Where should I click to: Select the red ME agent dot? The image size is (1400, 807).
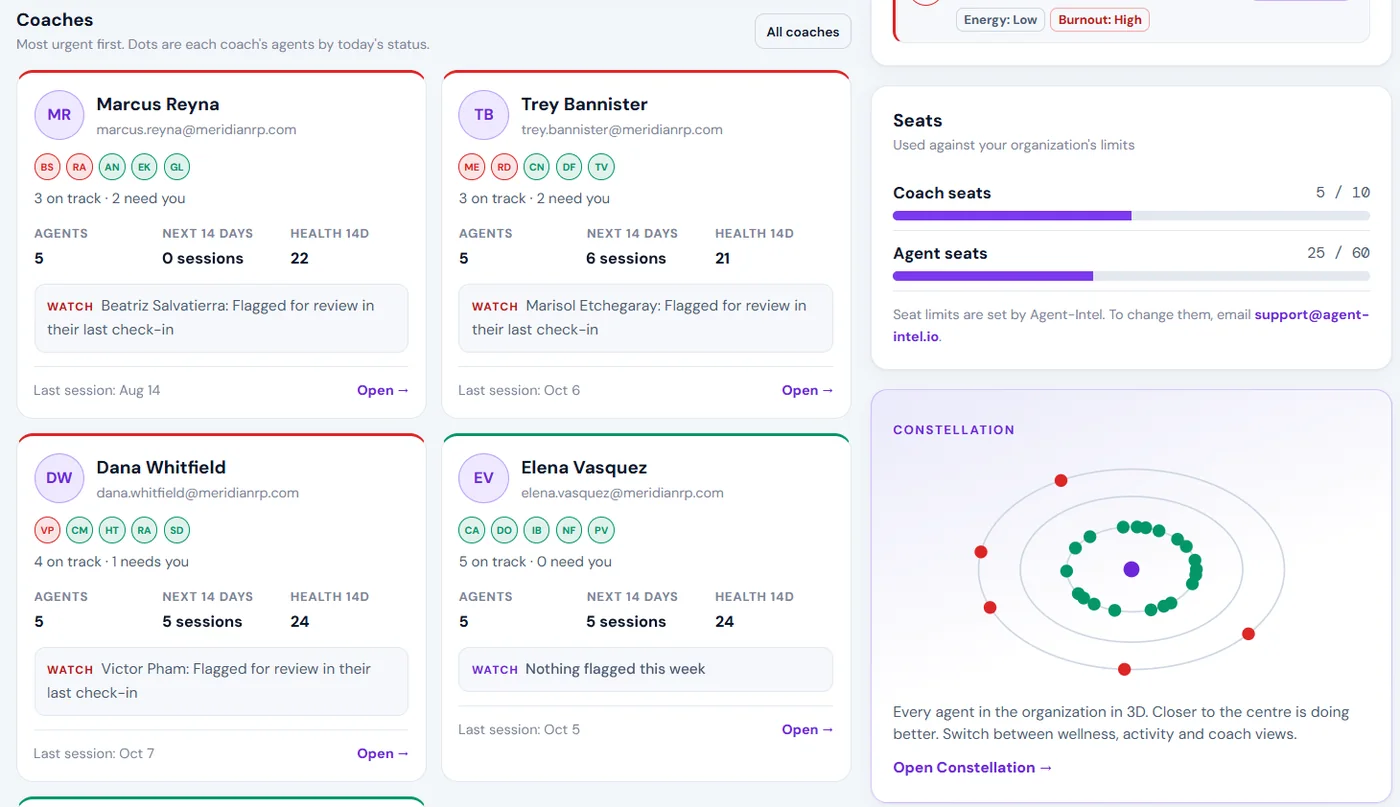point(472,167)
